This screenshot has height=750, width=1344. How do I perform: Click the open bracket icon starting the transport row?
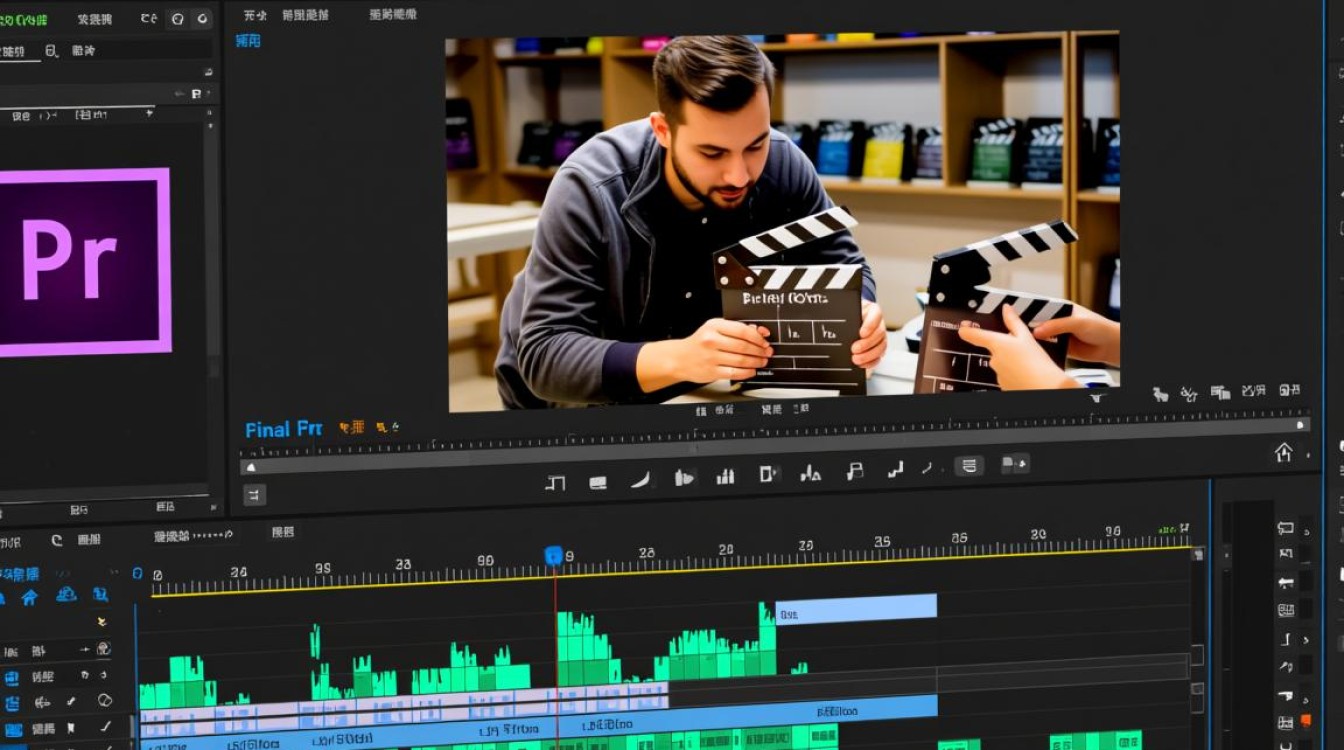[x=555, y=482]
